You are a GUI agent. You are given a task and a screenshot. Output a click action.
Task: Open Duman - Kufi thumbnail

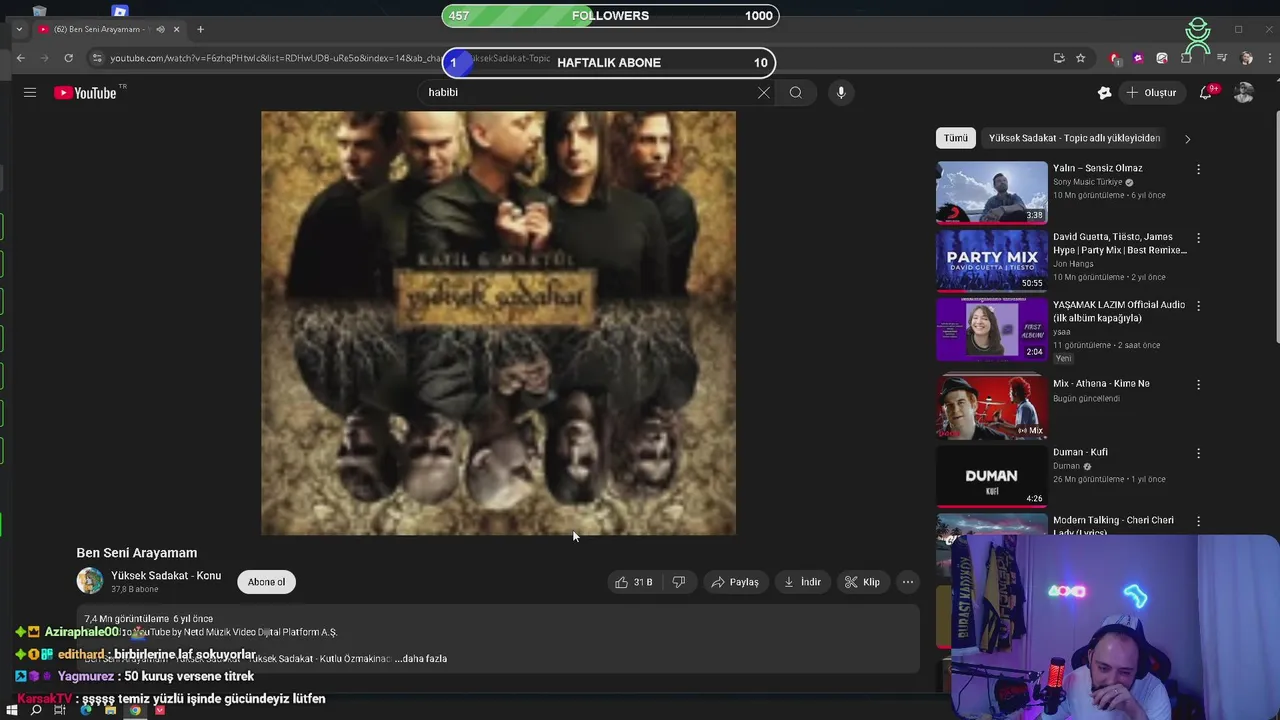pos(992,476)
